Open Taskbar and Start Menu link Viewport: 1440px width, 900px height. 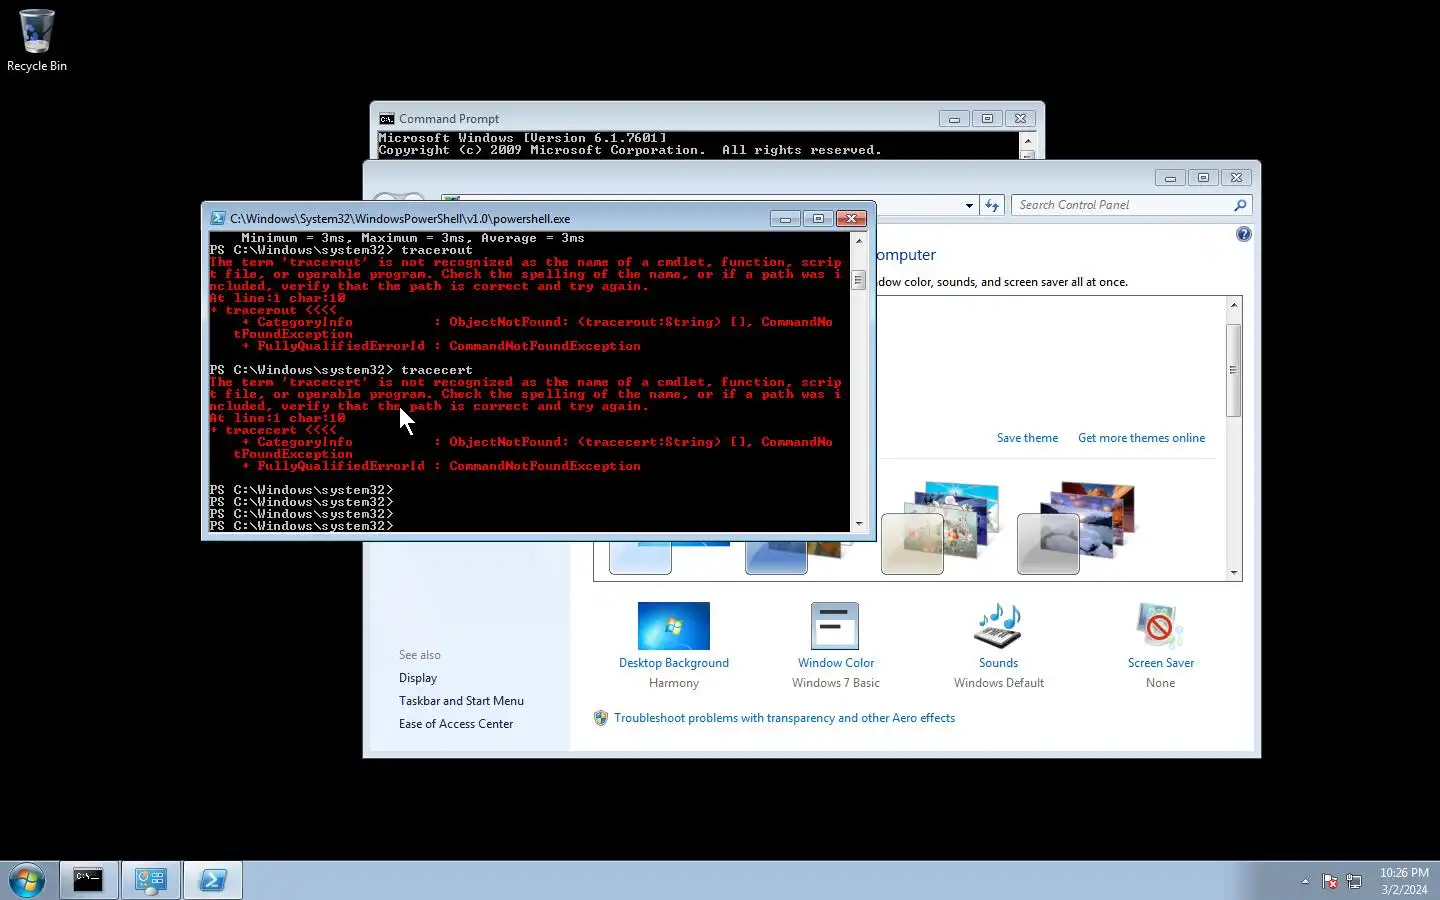(461, 701)
